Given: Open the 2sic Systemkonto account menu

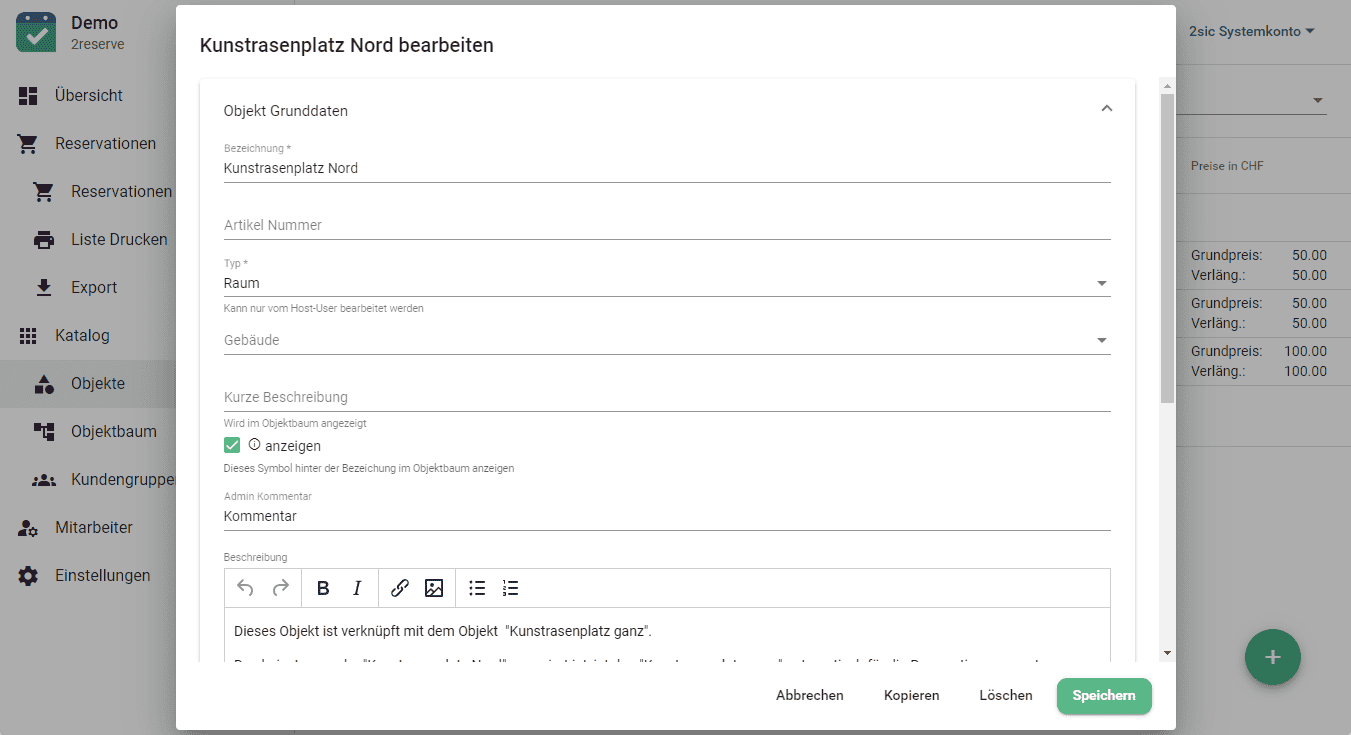Looking at the screenshot, I should (1251, 31).
